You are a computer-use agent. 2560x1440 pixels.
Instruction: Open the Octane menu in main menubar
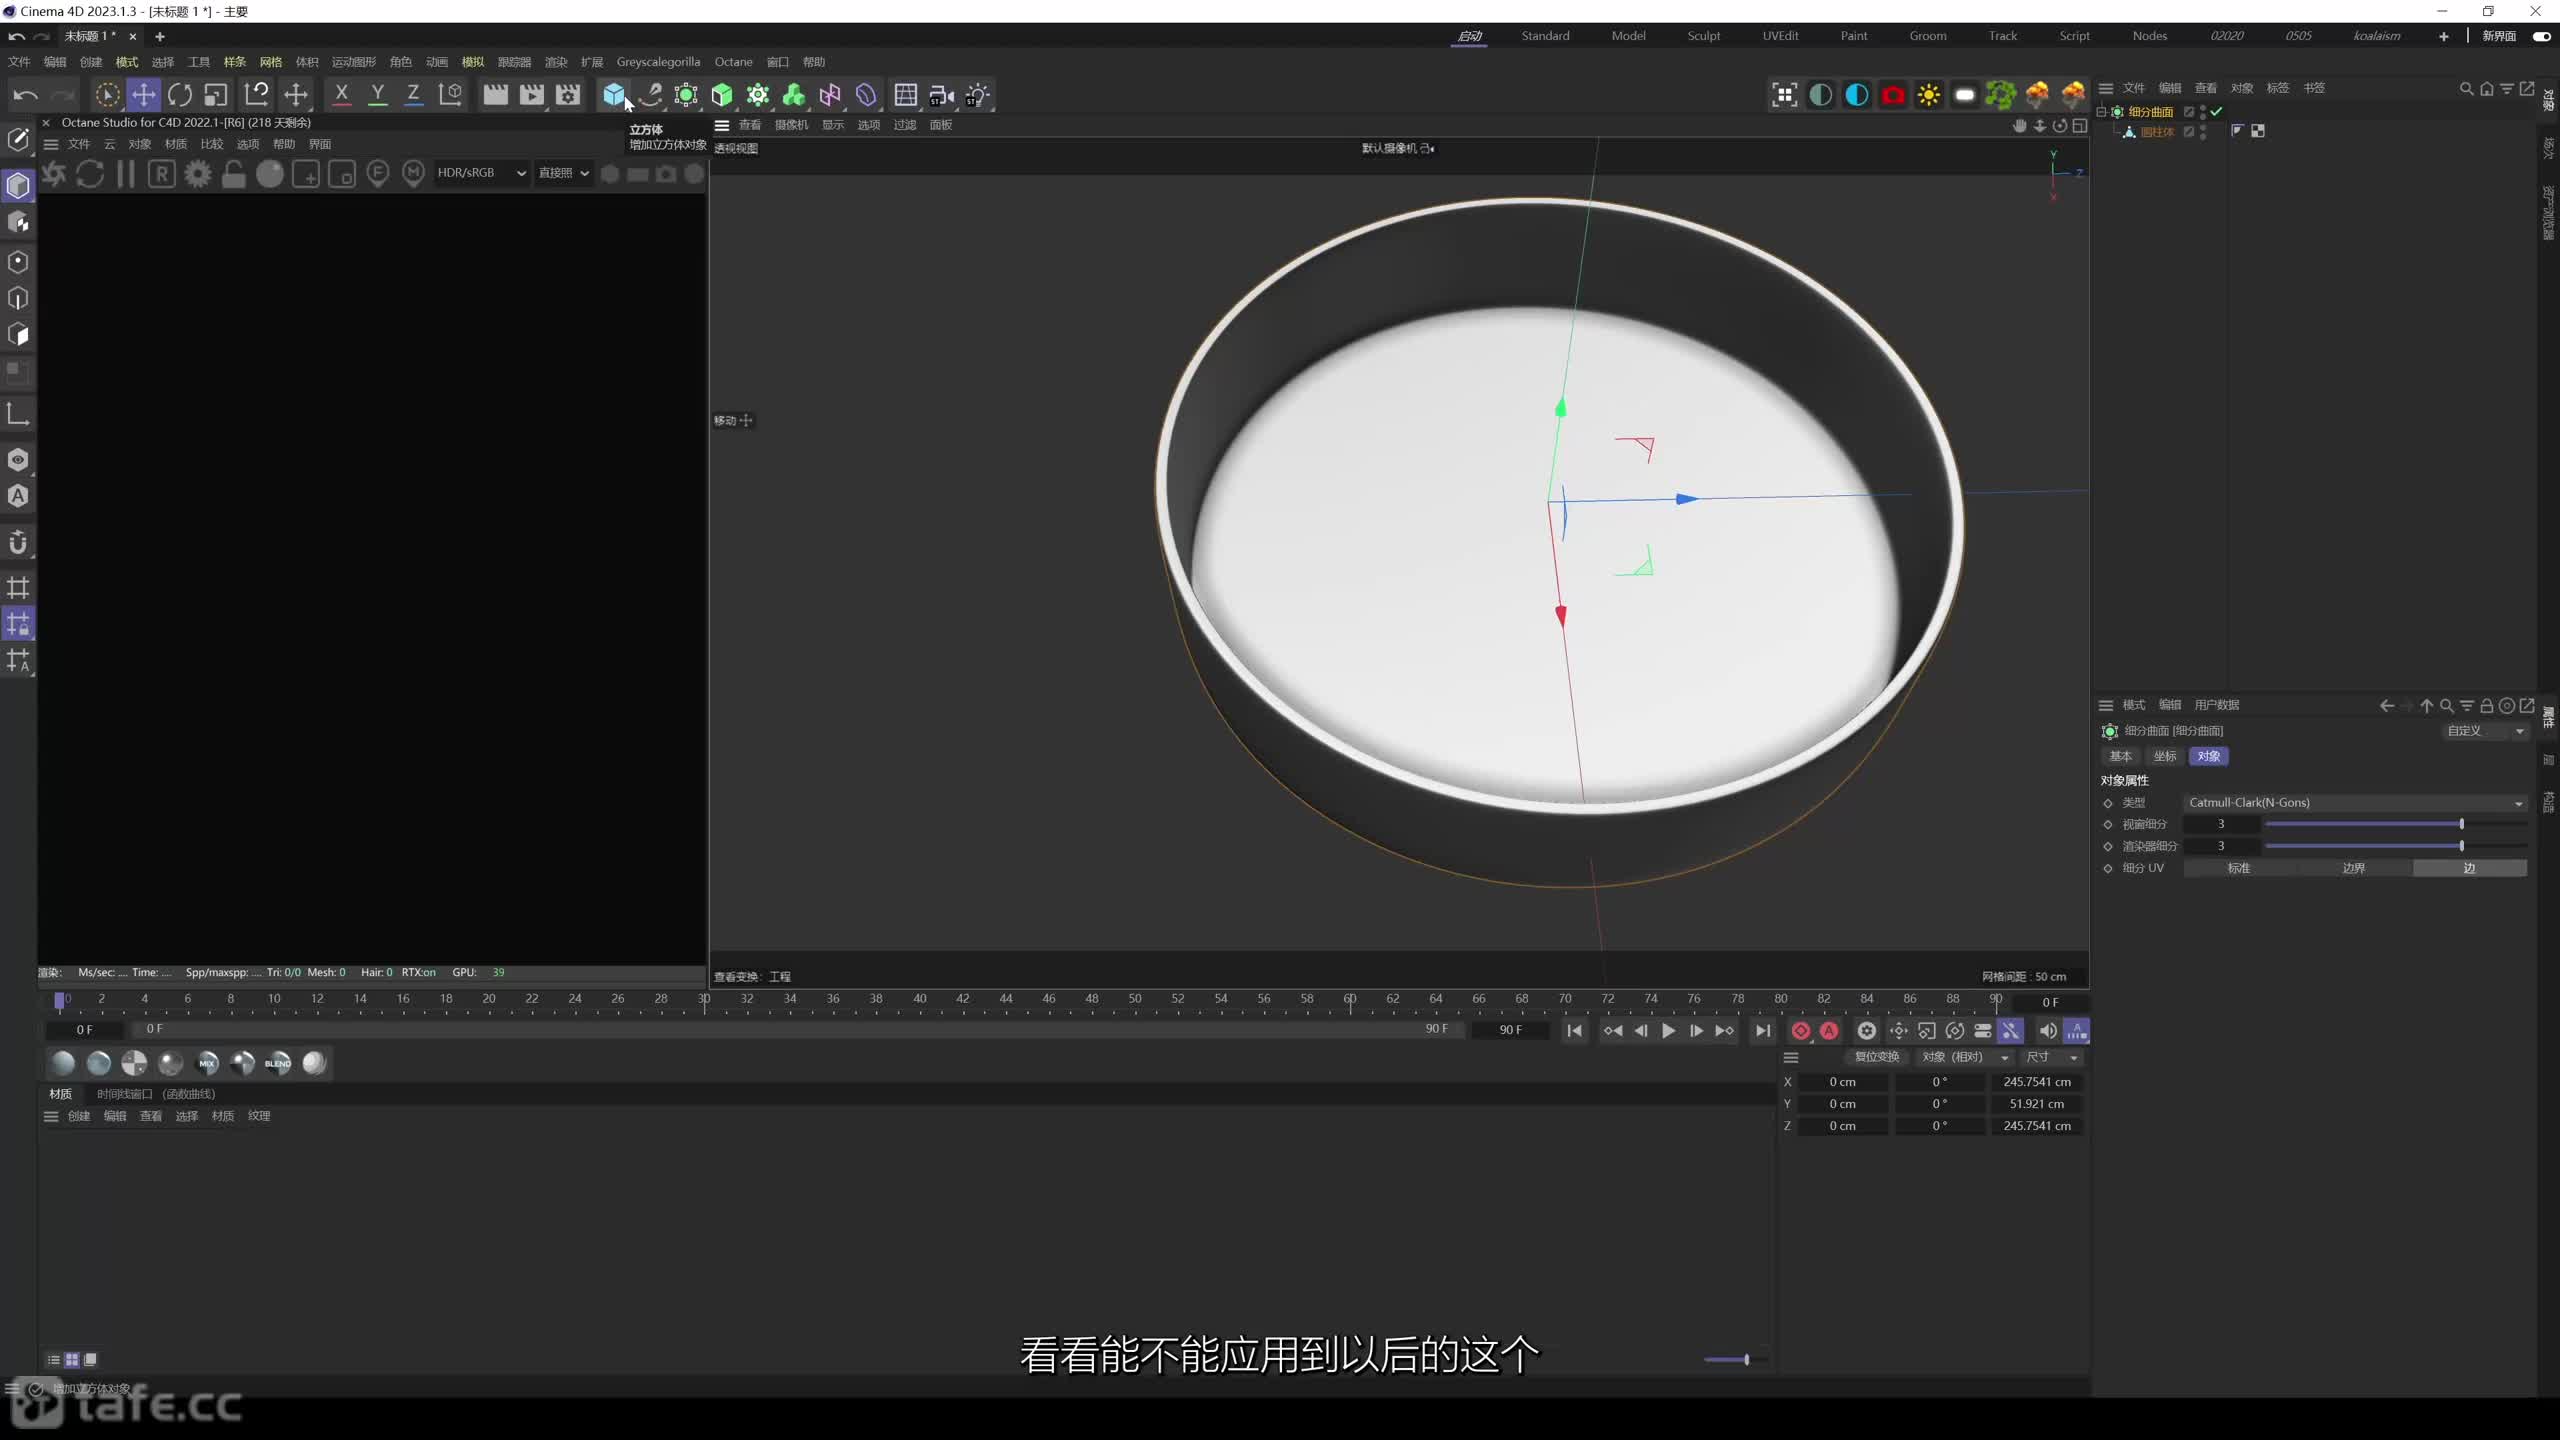coord(733,62)
